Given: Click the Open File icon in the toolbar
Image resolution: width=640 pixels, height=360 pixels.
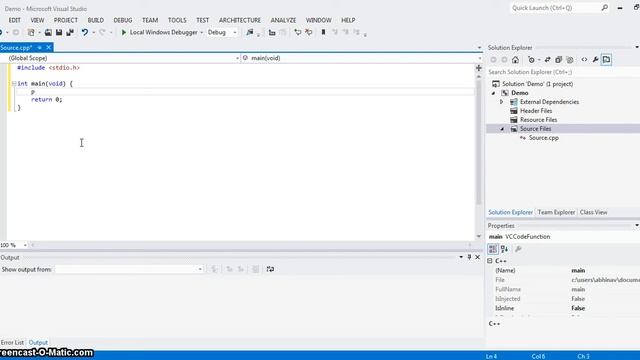Looking at the screenshot, I should 48,32.
